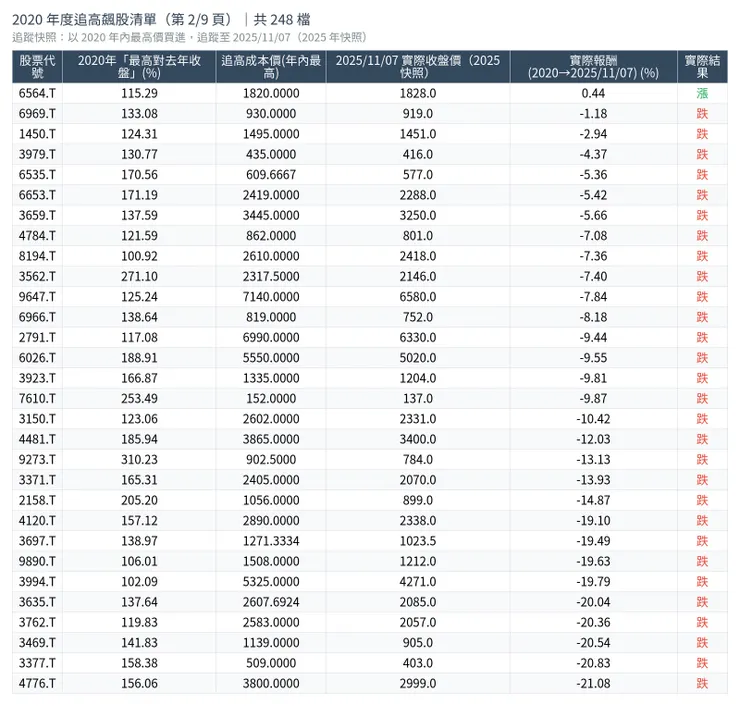Viewport: 740px width, 706px height.
Task: Click stock code 4784.T
Action: (37, 235)
